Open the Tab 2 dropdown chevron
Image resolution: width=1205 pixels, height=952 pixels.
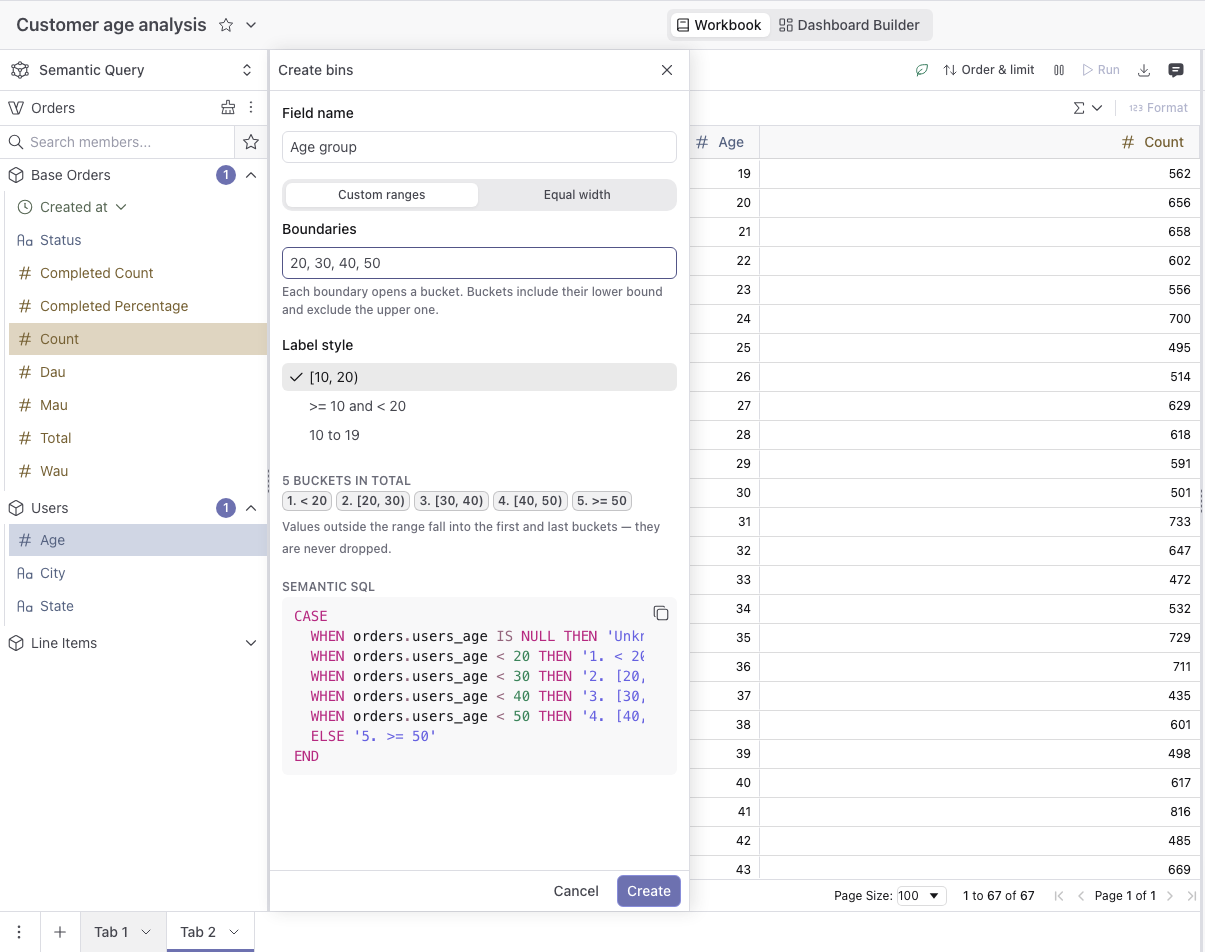pyautogui.click(x=234, y=932)
